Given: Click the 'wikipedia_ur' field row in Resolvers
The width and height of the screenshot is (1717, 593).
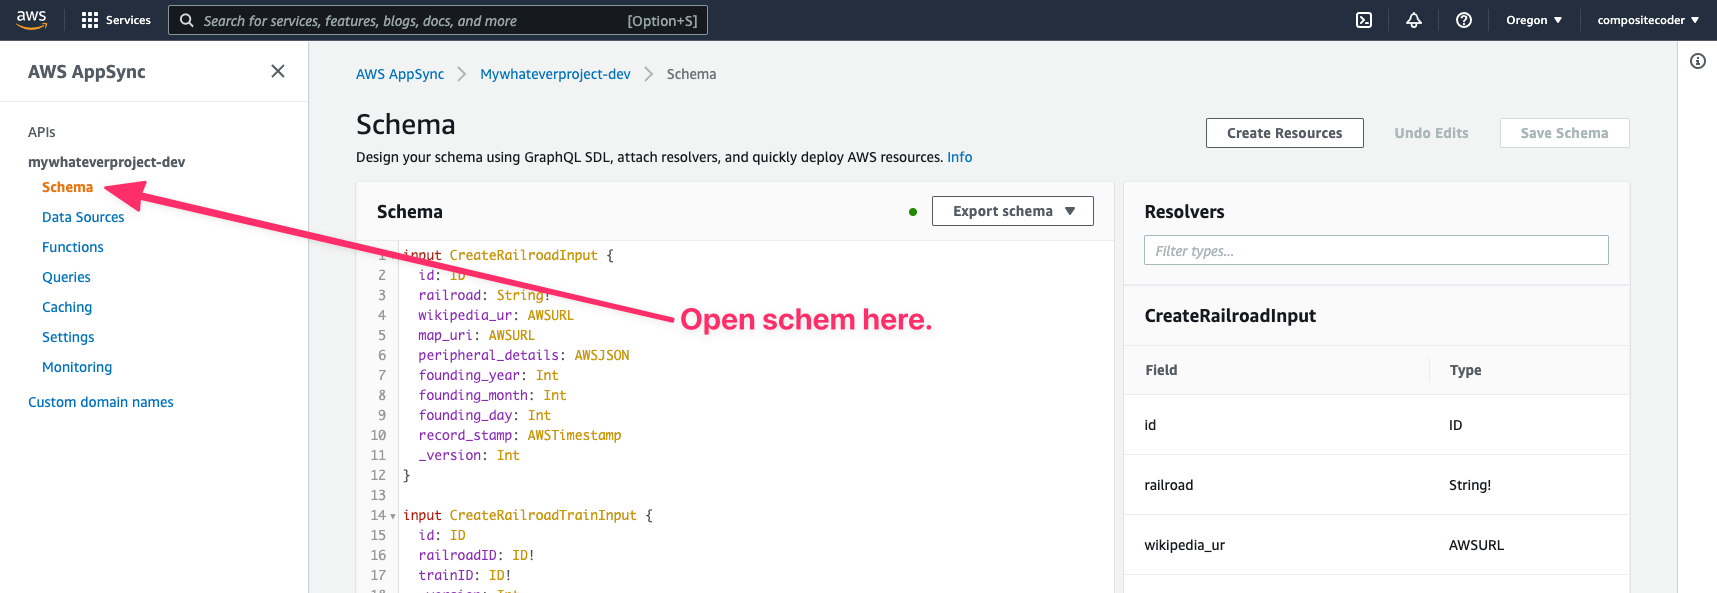Looking at the screenshot, I should point(1376,545).
